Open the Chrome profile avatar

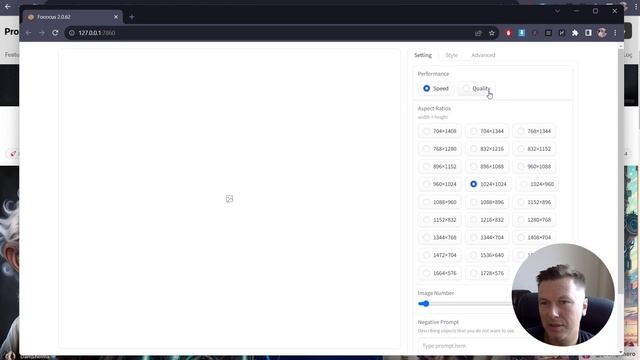pyautogui.click(x=602, y=33)
